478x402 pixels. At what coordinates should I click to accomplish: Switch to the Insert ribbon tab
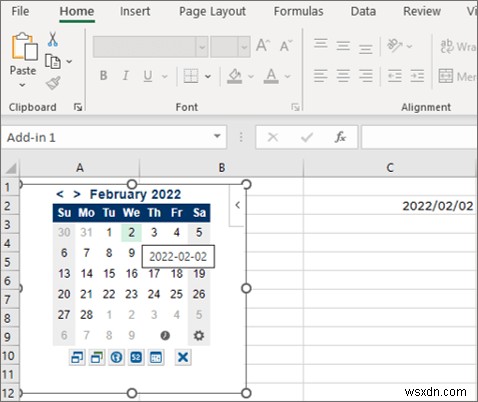pyautogui.click(x=135, y=11)
